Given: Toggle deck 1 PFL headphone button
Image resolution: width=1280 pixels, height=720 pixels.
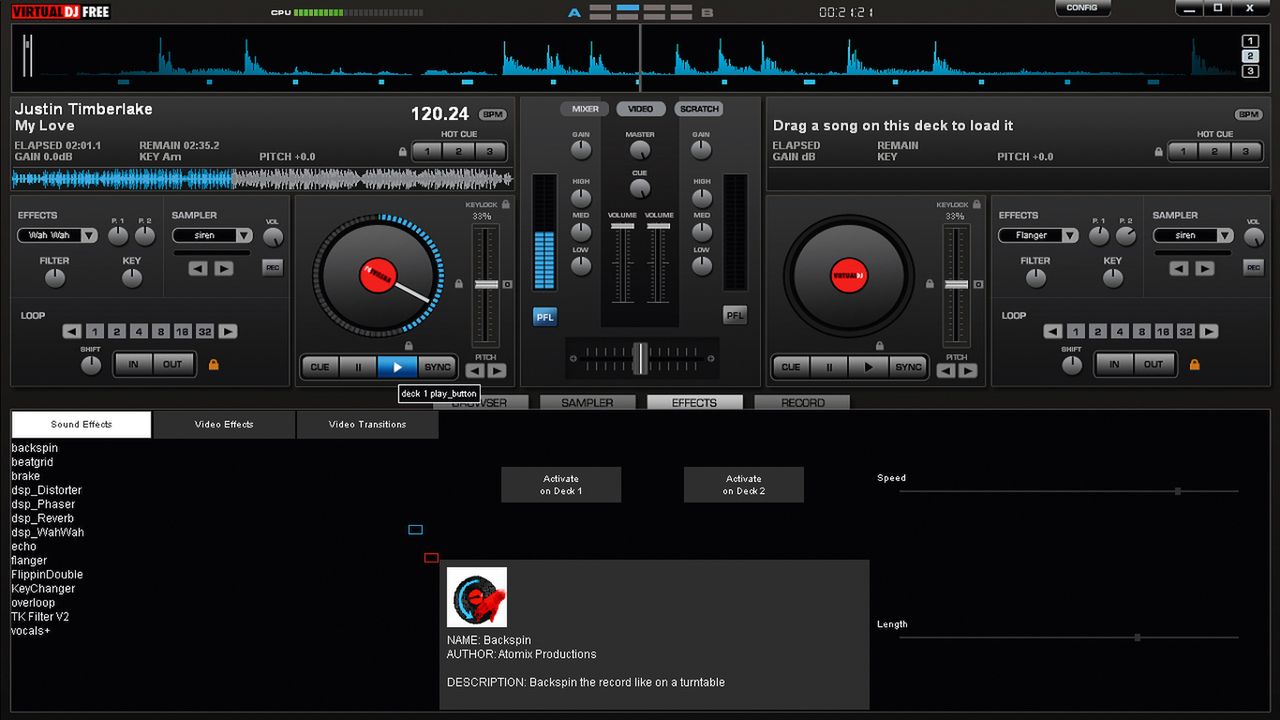Looking at the screenshot, I should pos(545,316).
